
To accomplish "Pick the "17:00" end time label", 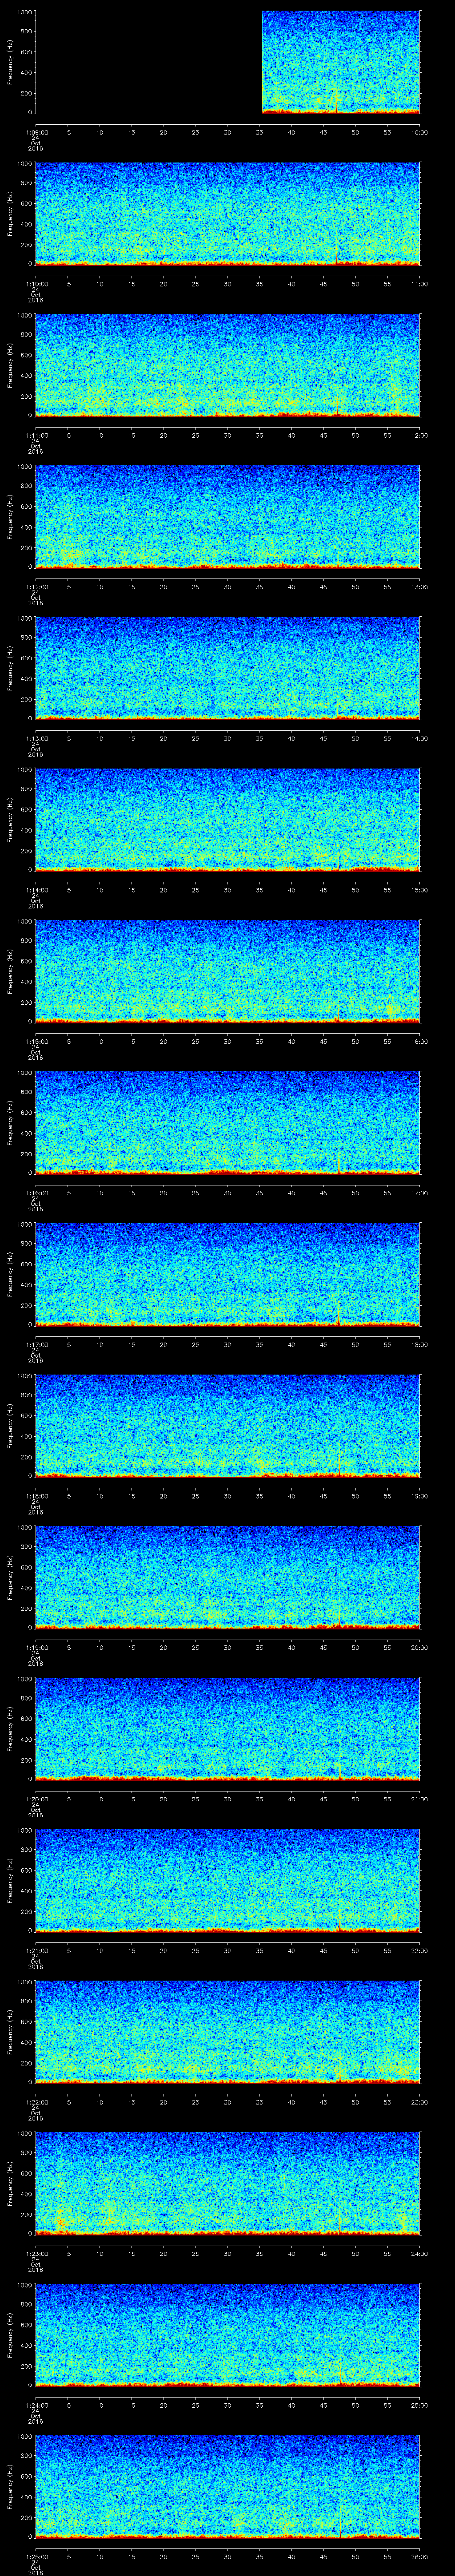I will click(x=419, y=1192).
